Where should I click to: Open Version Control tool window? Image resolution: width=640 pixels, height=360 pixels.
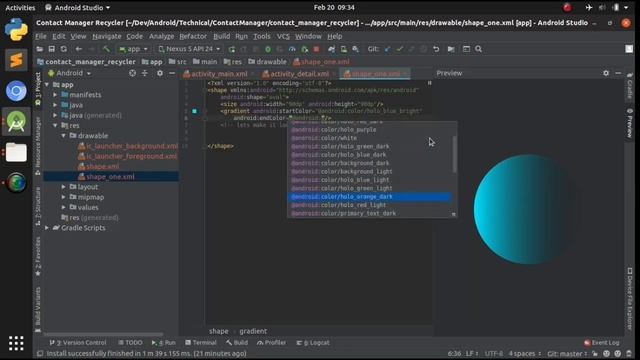[78, 343]
